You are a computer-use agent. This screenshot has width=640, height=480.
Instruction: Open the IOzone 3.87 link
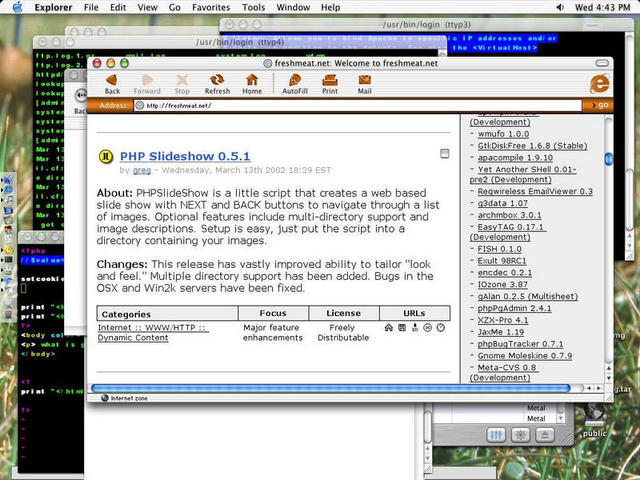pyautogui.click(x=502, y=284)
